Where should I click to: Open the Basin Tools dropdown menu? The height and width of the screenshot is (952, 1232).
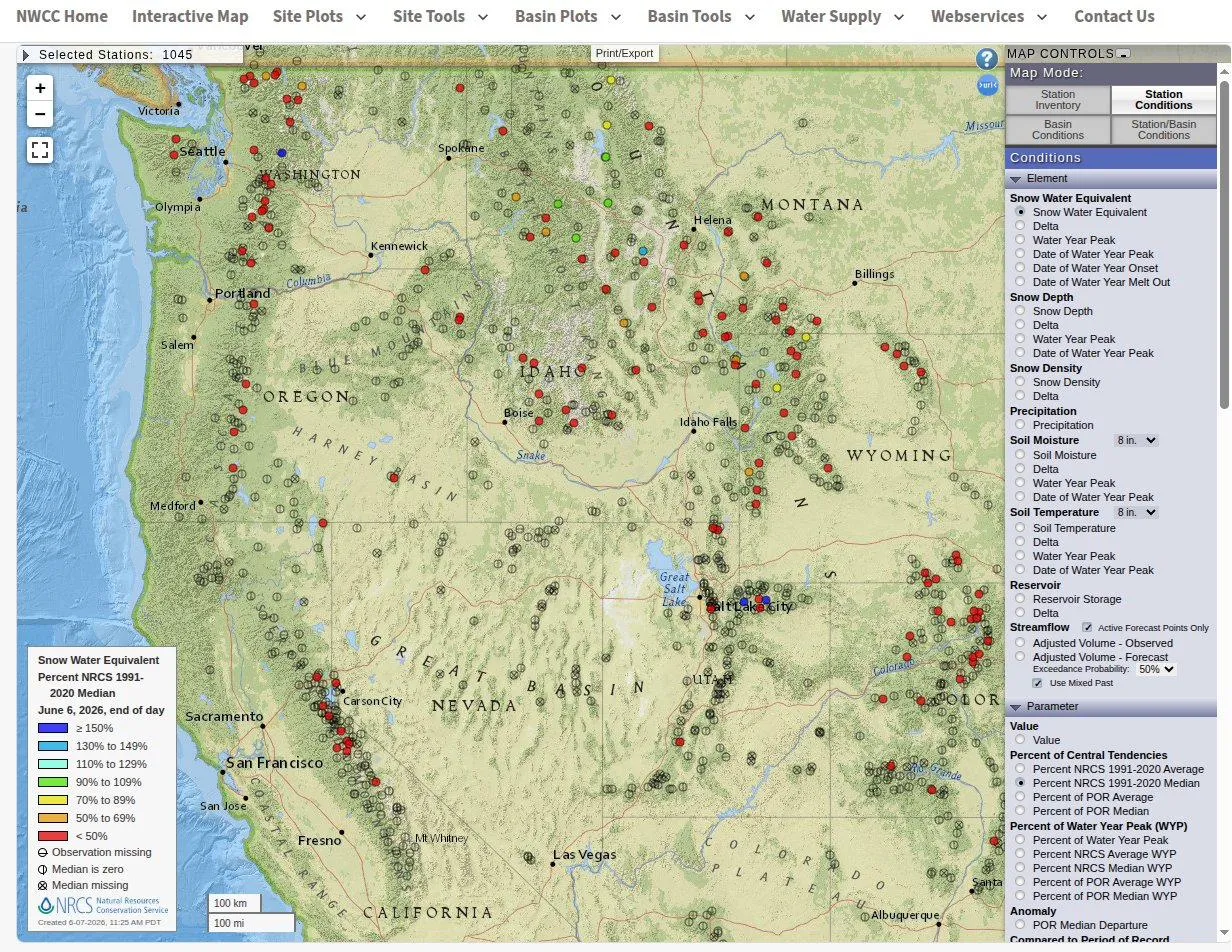pos(701,17)
